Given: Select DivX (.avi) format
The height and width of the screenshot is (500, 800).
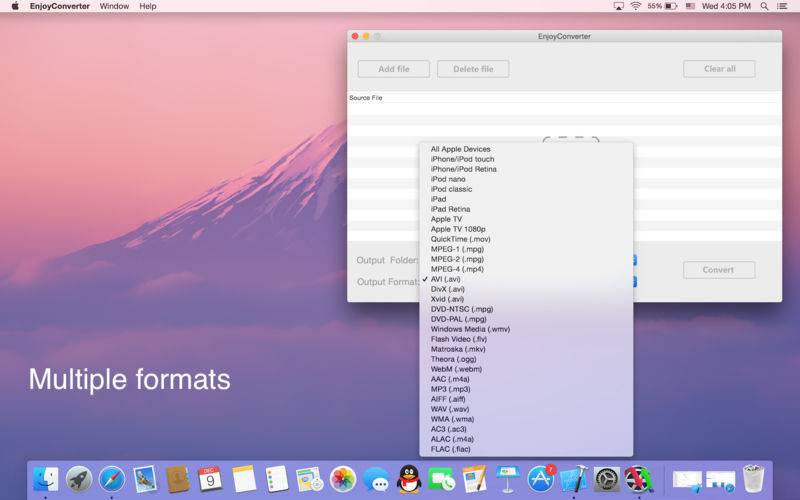Looking at the screenshot, I should pos(526,289).
